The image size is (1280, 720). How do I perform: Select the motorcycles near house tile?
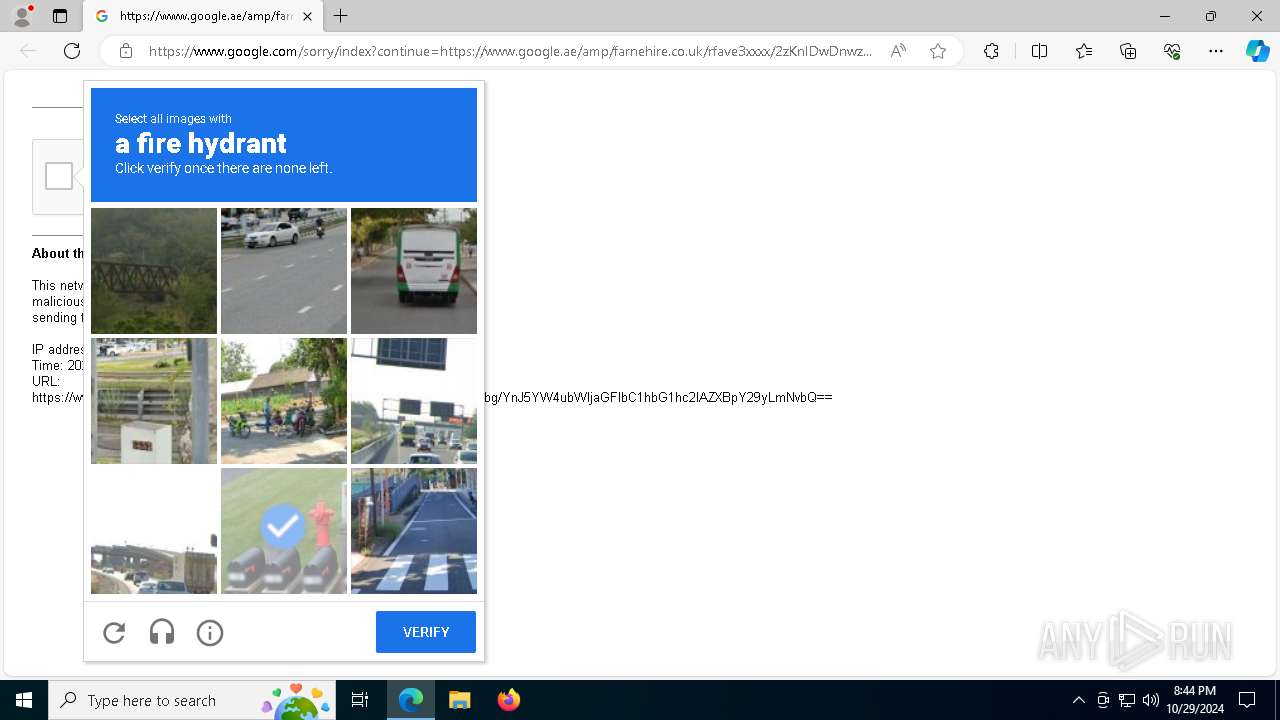[x=284, y=401]
